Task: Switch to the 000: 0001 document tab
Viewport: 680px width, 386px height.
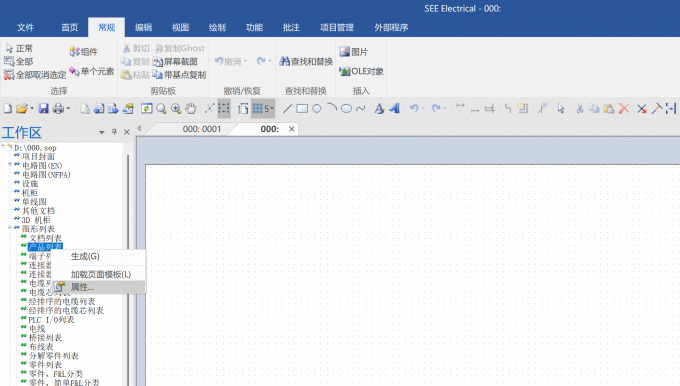Action: click(x=202, y=129)
